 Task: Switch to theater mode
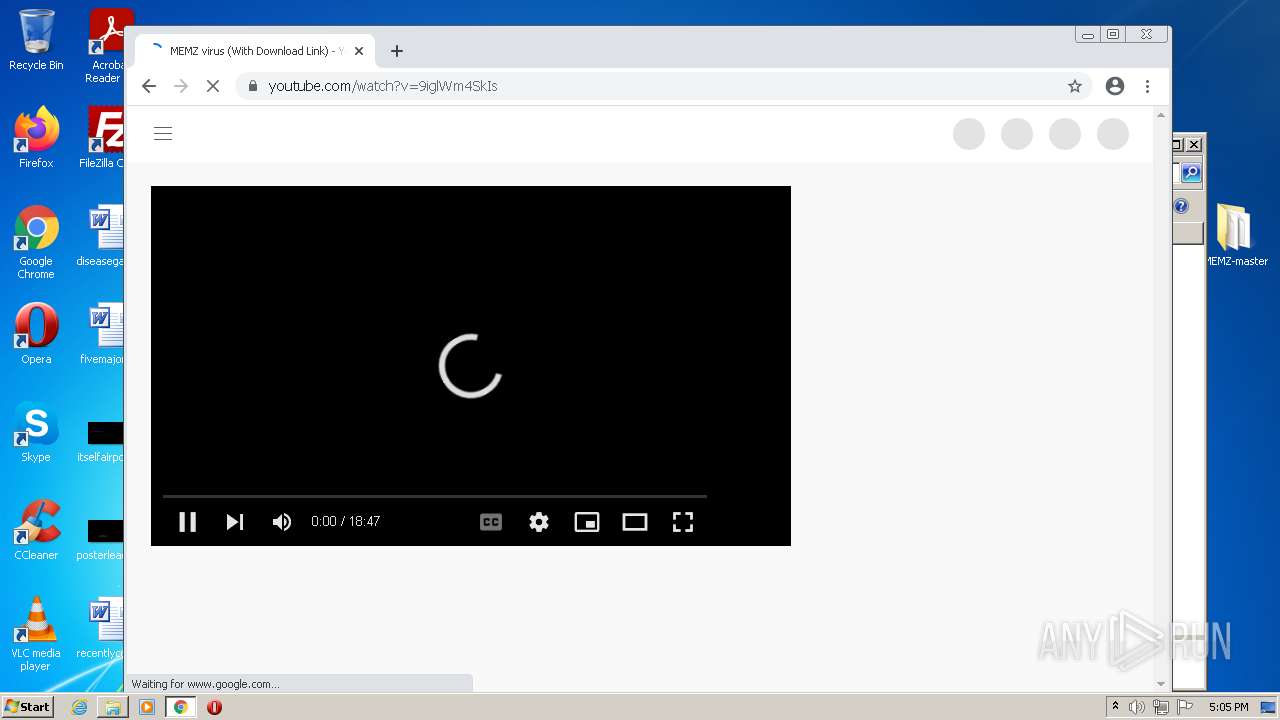[x=635, y=521]
